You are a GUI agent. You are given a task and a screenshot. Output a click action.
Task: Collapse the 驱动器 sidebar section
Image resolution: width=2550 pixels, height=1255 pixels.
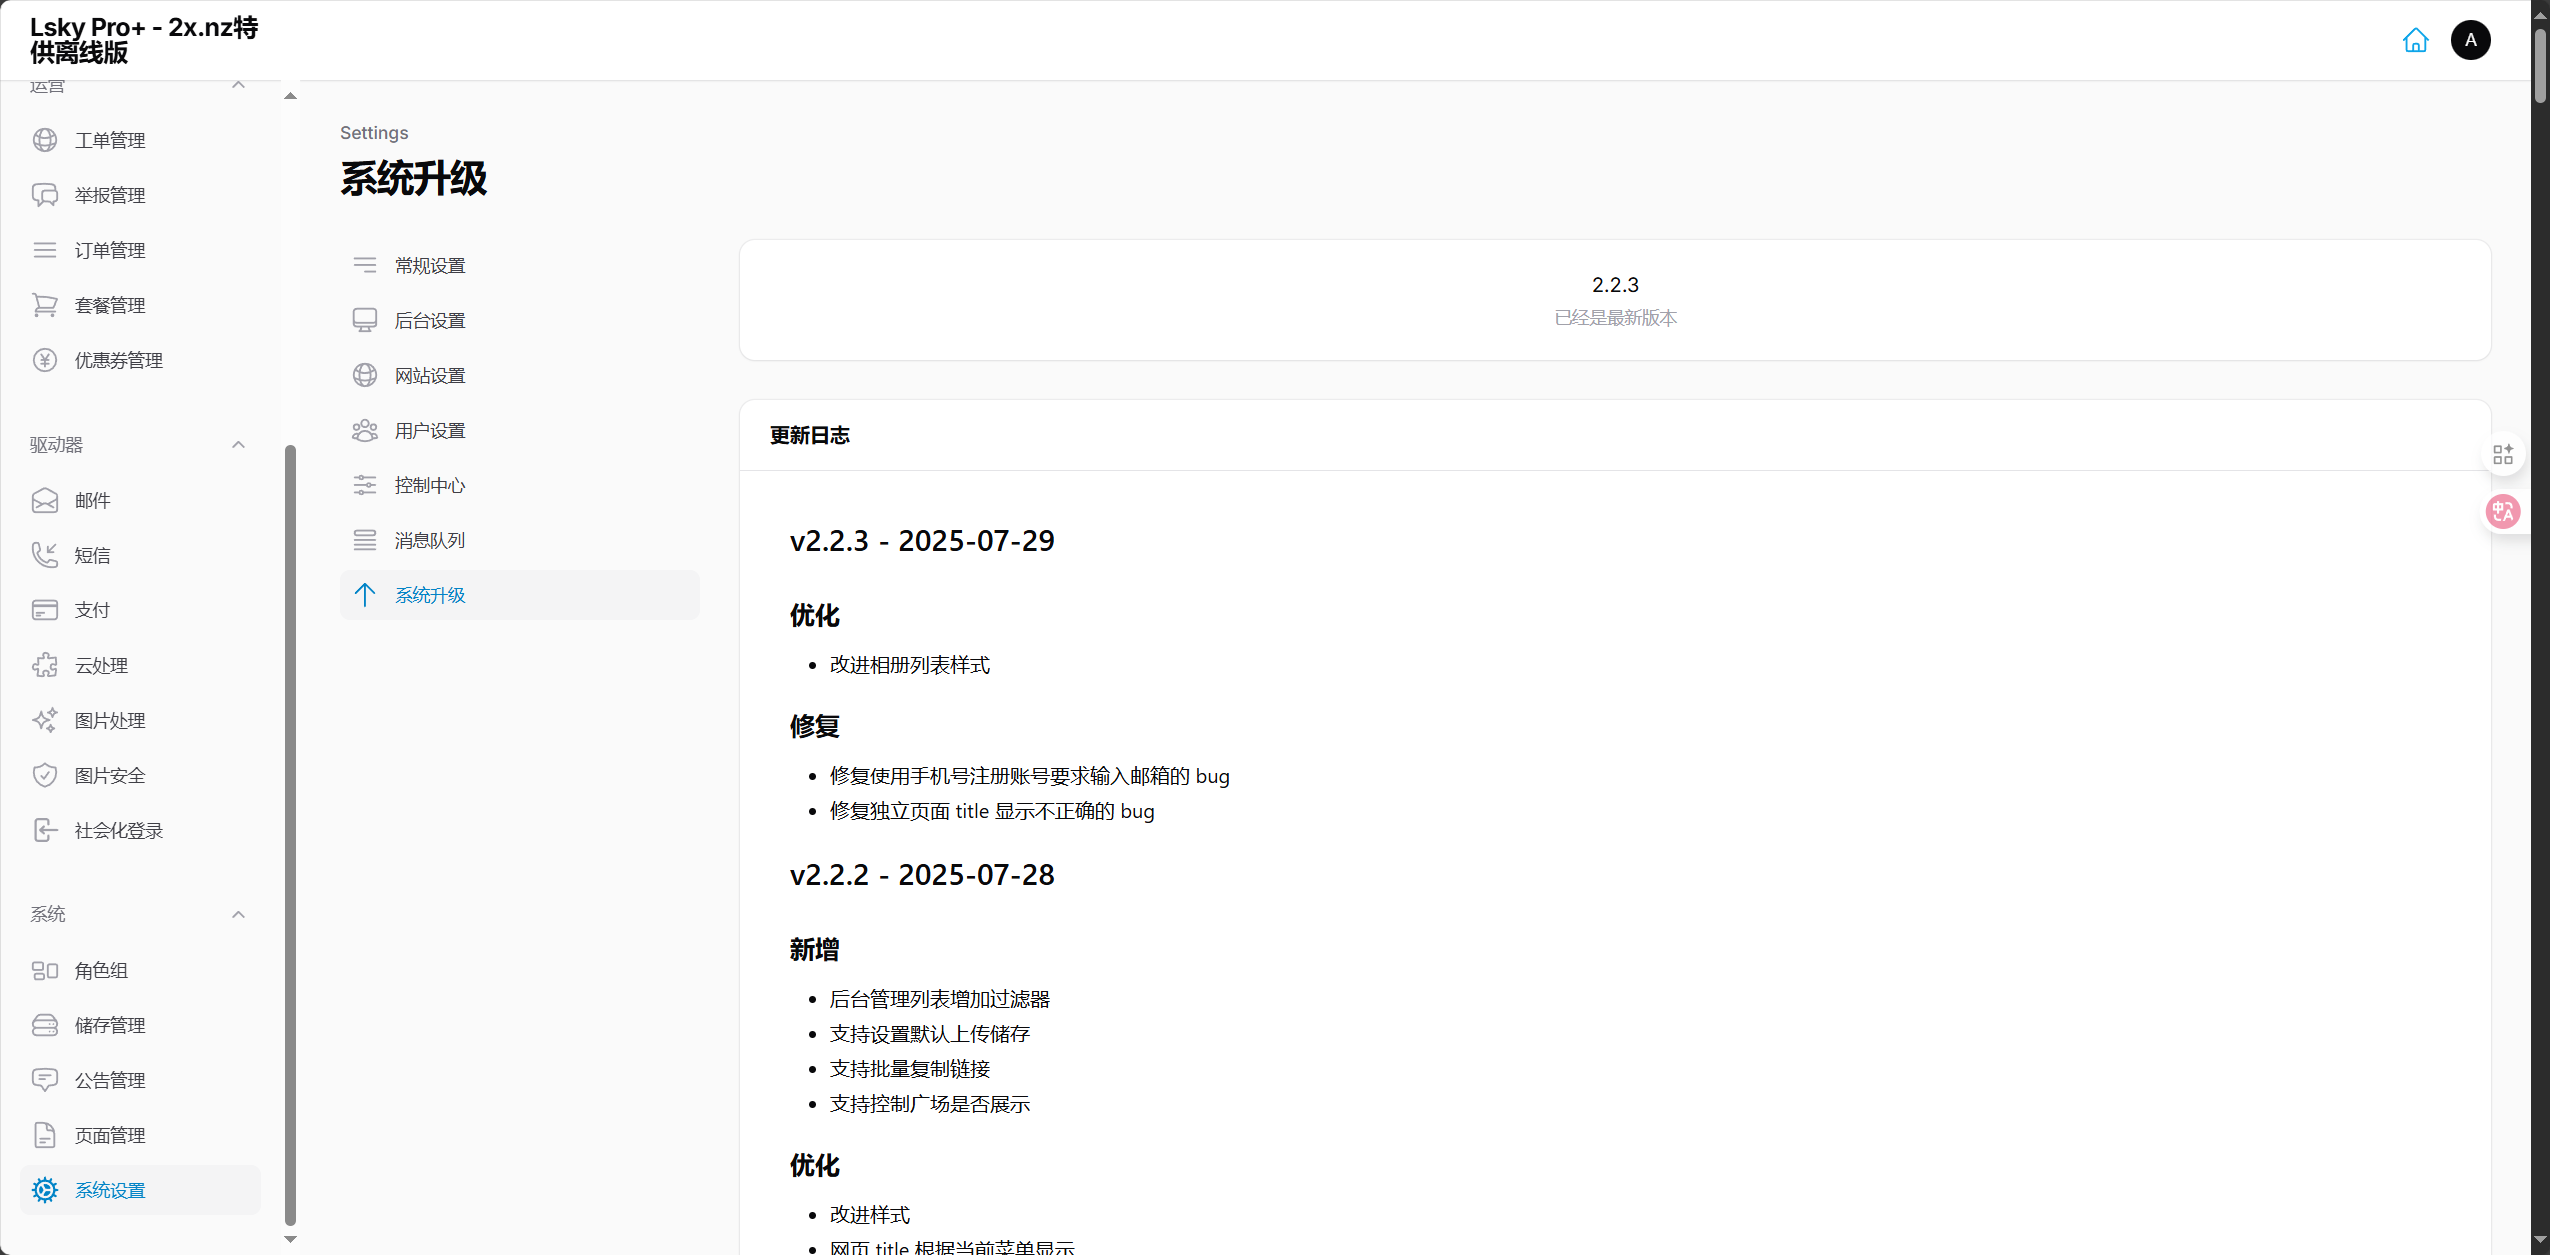click(x=238, y=445)
